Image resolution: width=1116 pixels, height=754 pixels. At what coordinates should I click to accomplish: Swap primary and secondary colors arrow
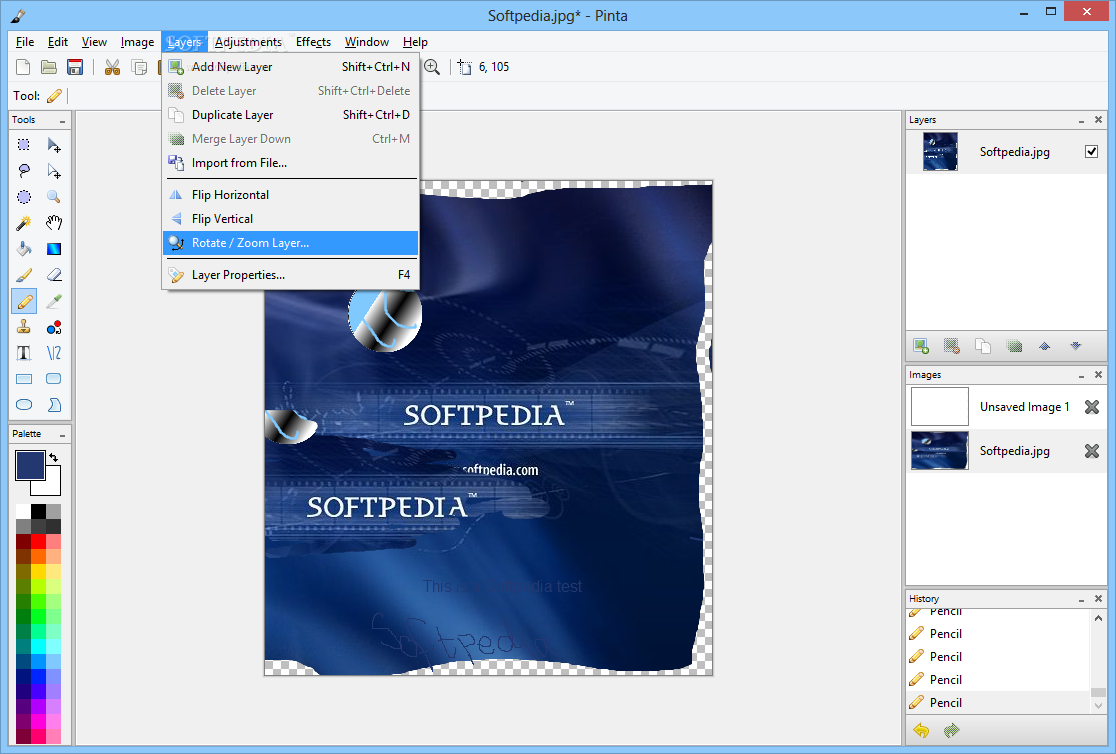(x=53, y=457)
